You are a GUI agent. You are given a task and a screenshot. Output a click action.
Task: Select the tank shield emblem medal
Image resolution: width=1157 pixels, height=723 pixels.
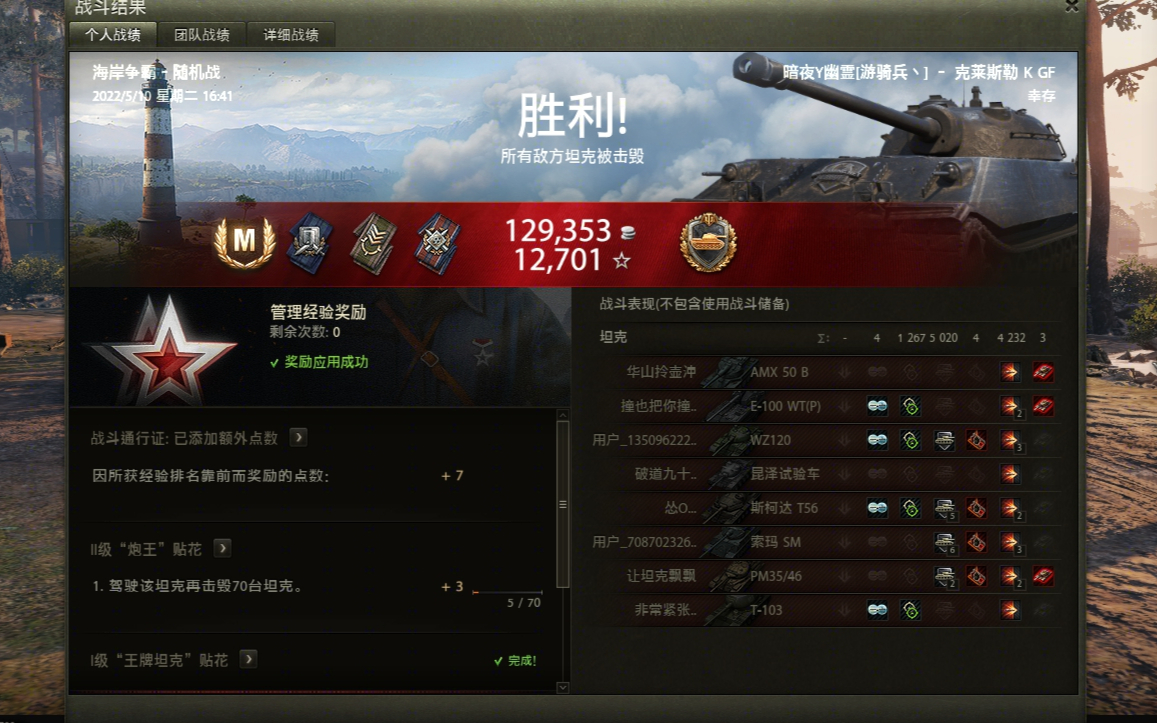pyautogui.click(x=708, y=243)
